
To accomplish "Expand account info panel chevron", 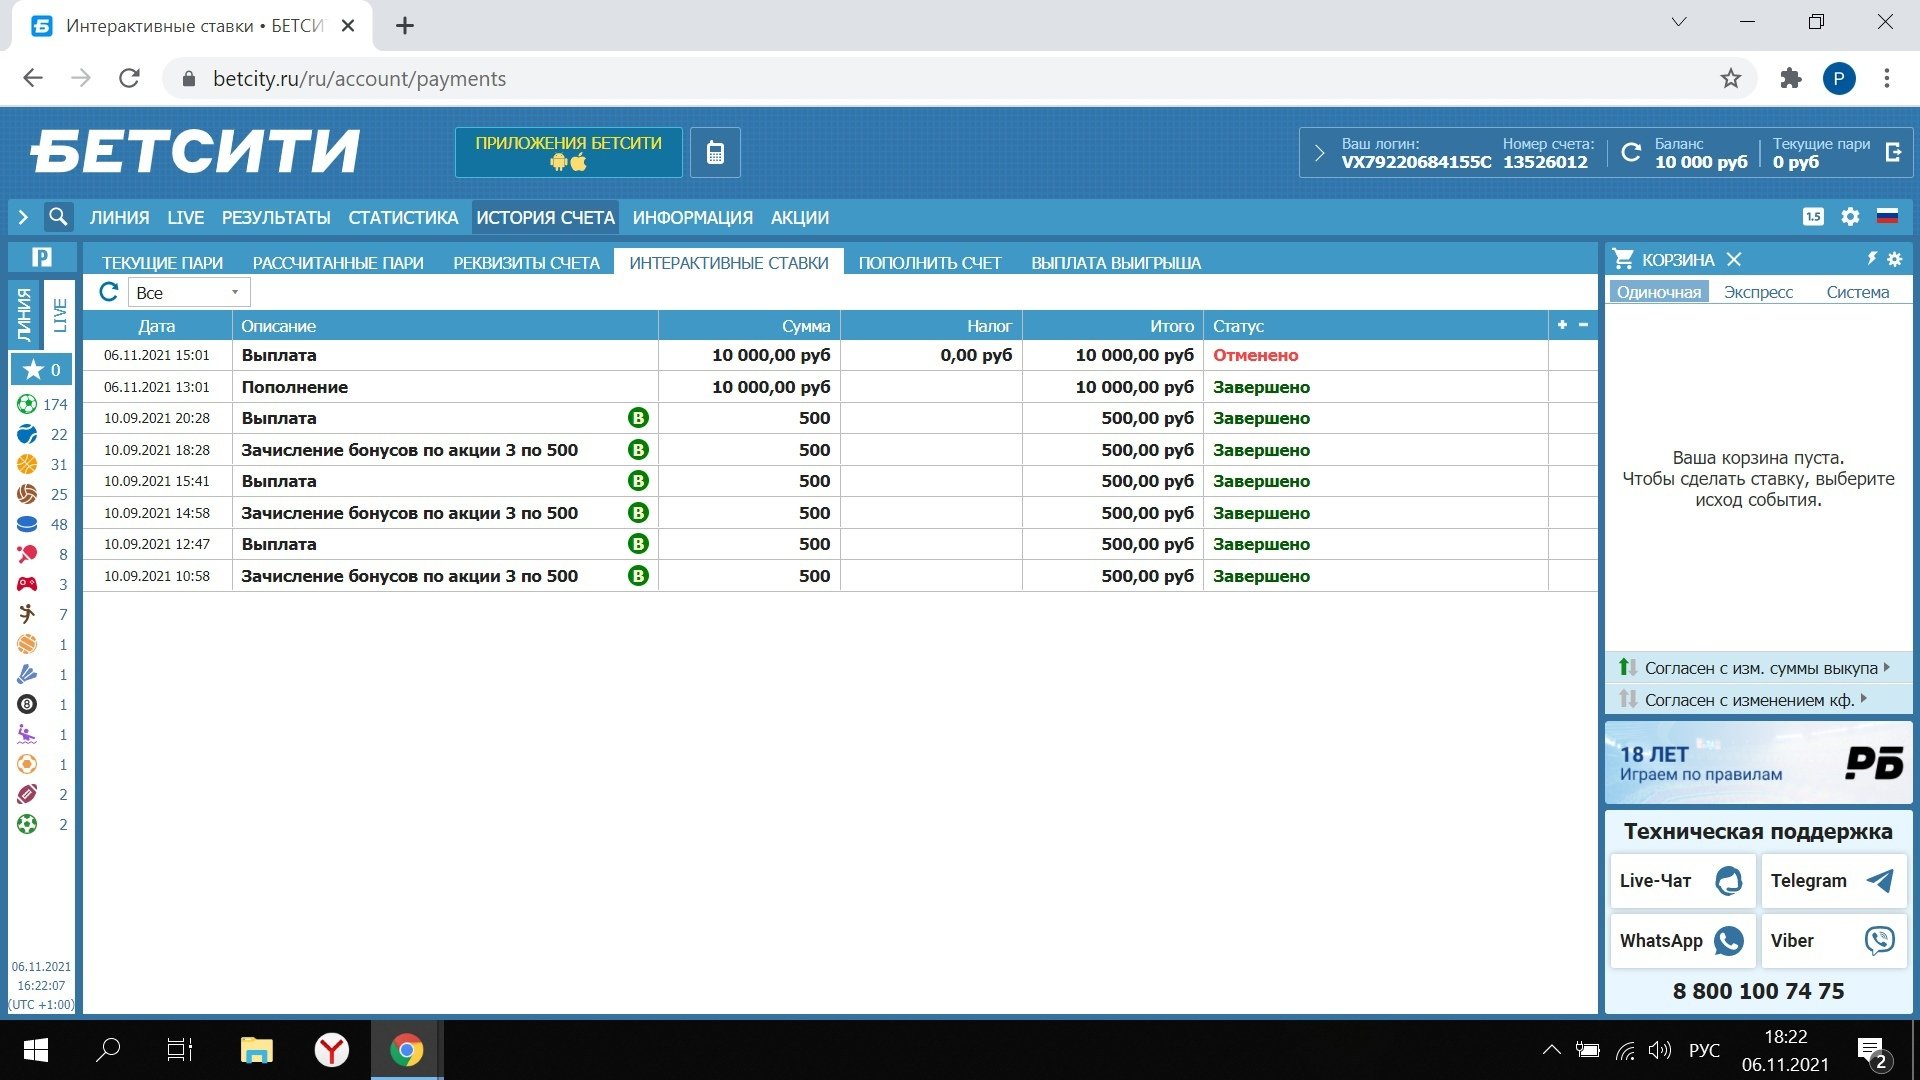I will tap(1319, 153).
